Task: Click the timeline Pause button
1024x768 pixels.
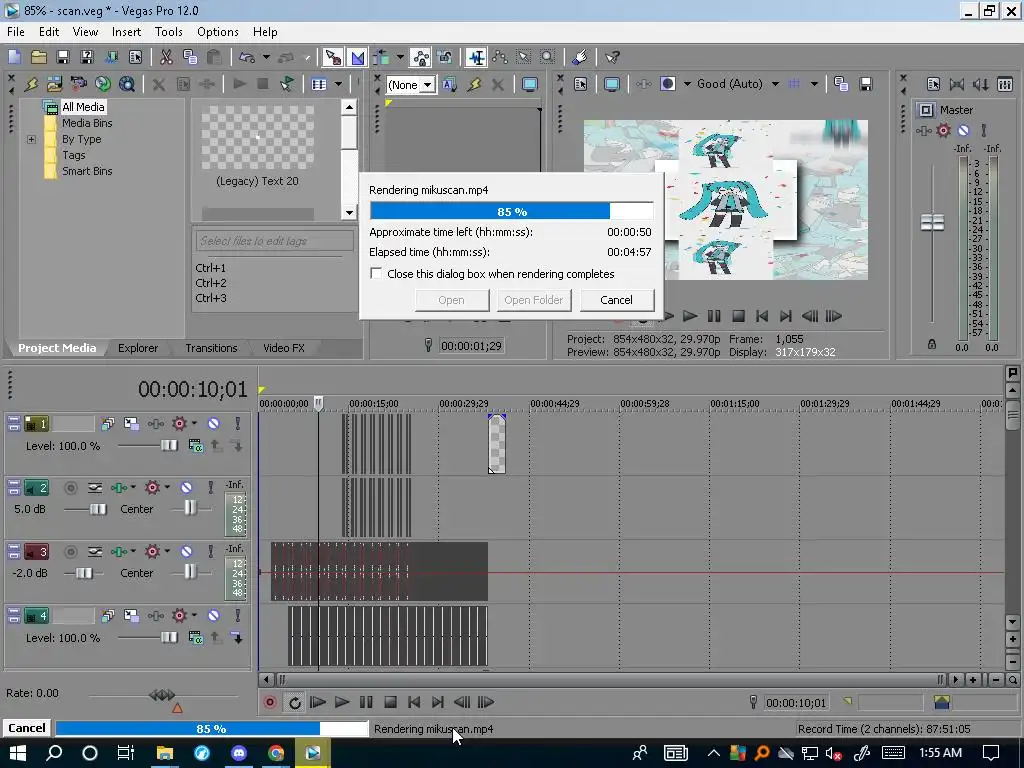Action: 366,703
